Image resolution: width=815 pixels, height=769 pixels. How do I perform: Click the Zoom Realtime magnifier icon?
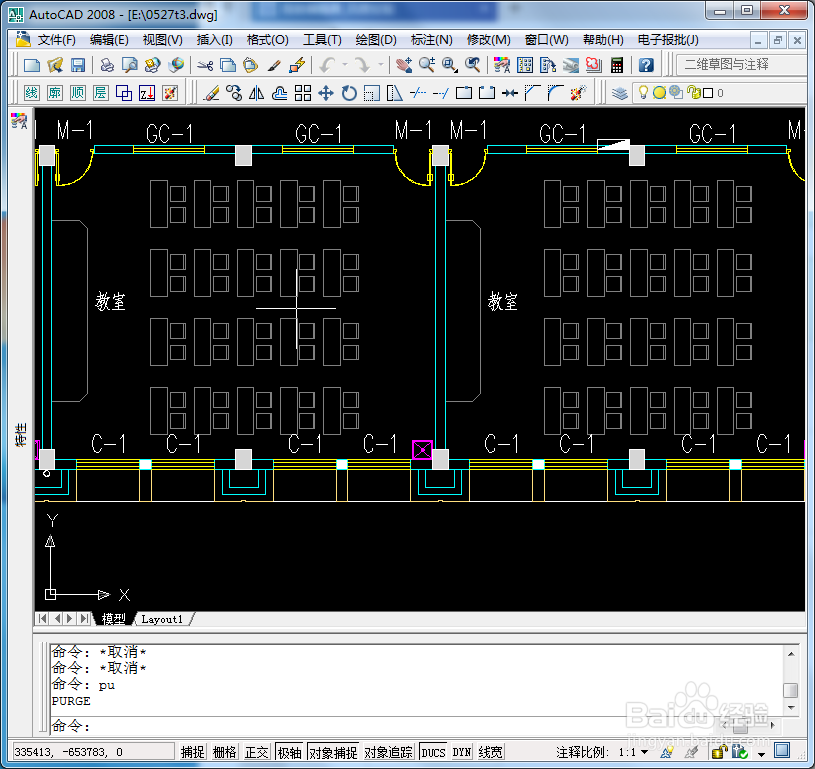pyautogui.click(x=427, y=65)
